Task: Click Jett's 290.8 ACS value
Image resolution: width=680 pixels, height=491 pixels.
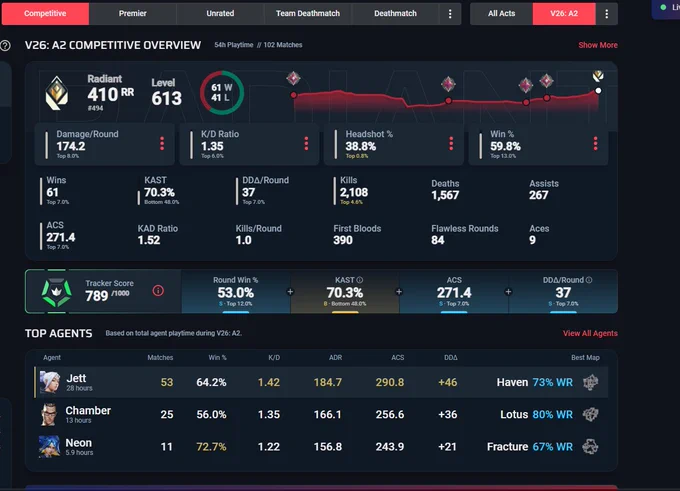Action: point(390,382)
